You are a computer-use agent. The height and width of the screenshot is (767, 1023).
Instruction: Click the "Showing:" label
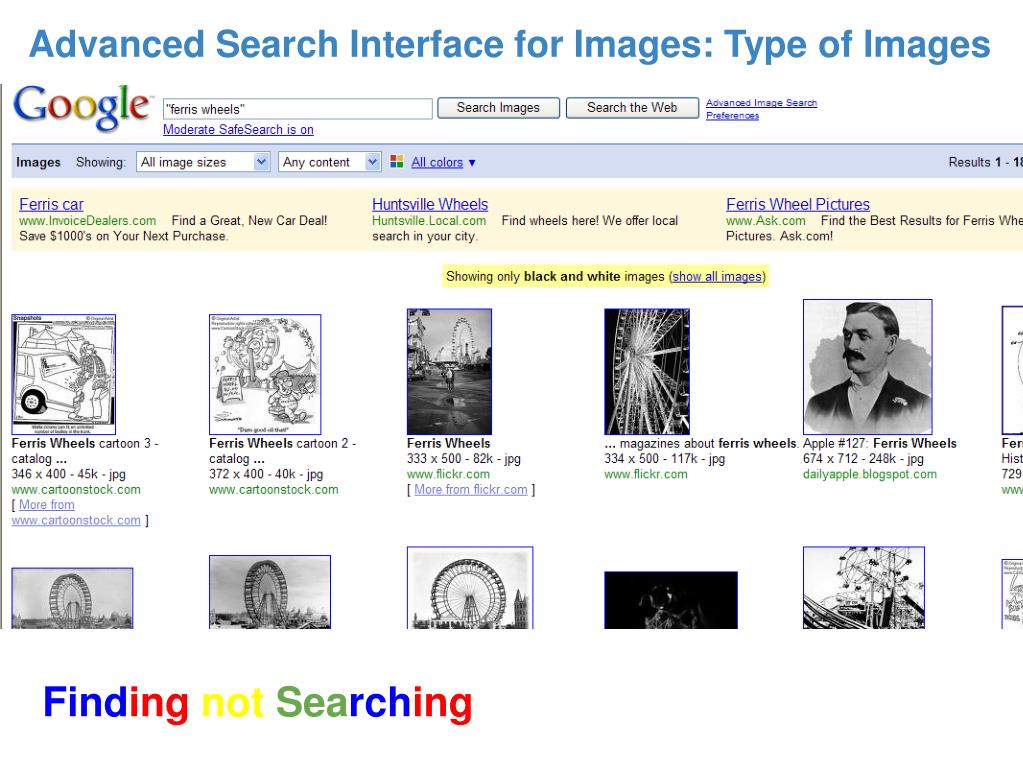point(100,162)
